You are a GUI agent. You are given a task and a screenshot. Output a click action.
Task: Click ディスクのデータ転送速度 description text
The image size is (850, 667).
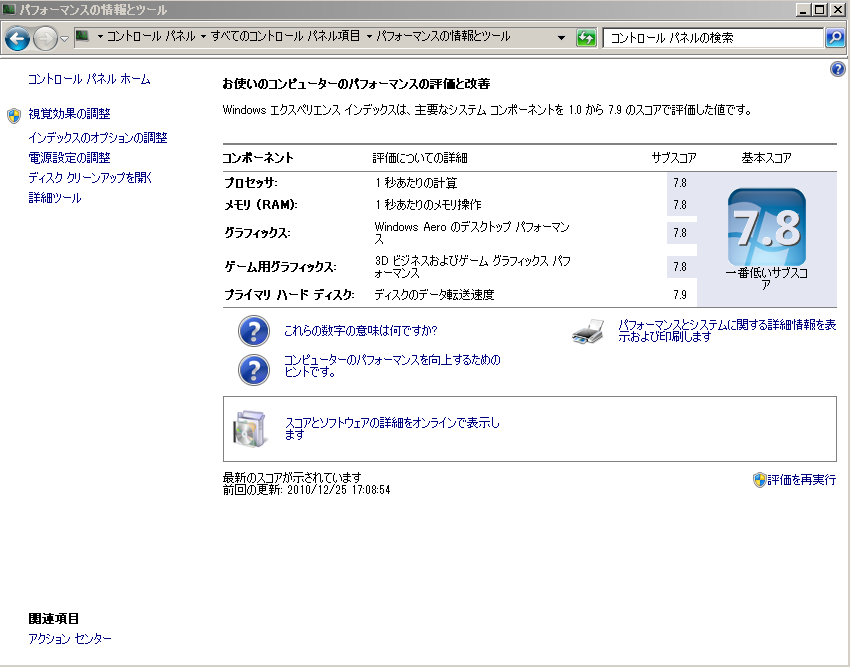434,295
